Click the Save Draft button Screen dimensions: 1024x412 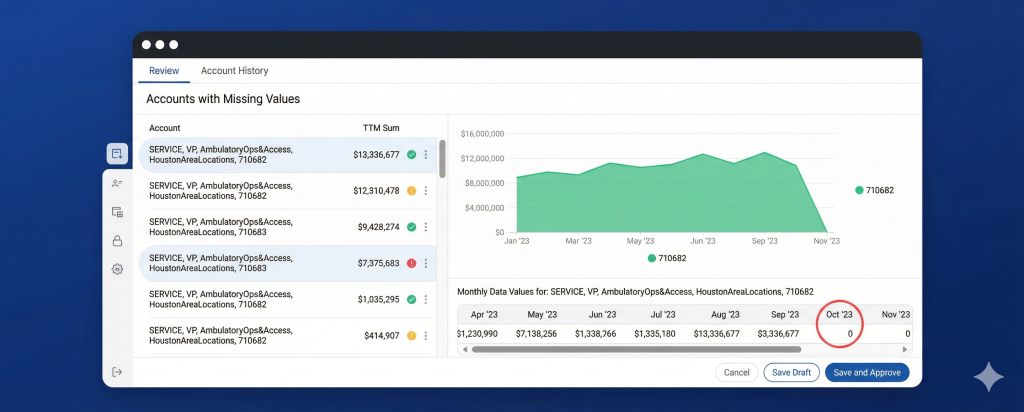[791, 372]
